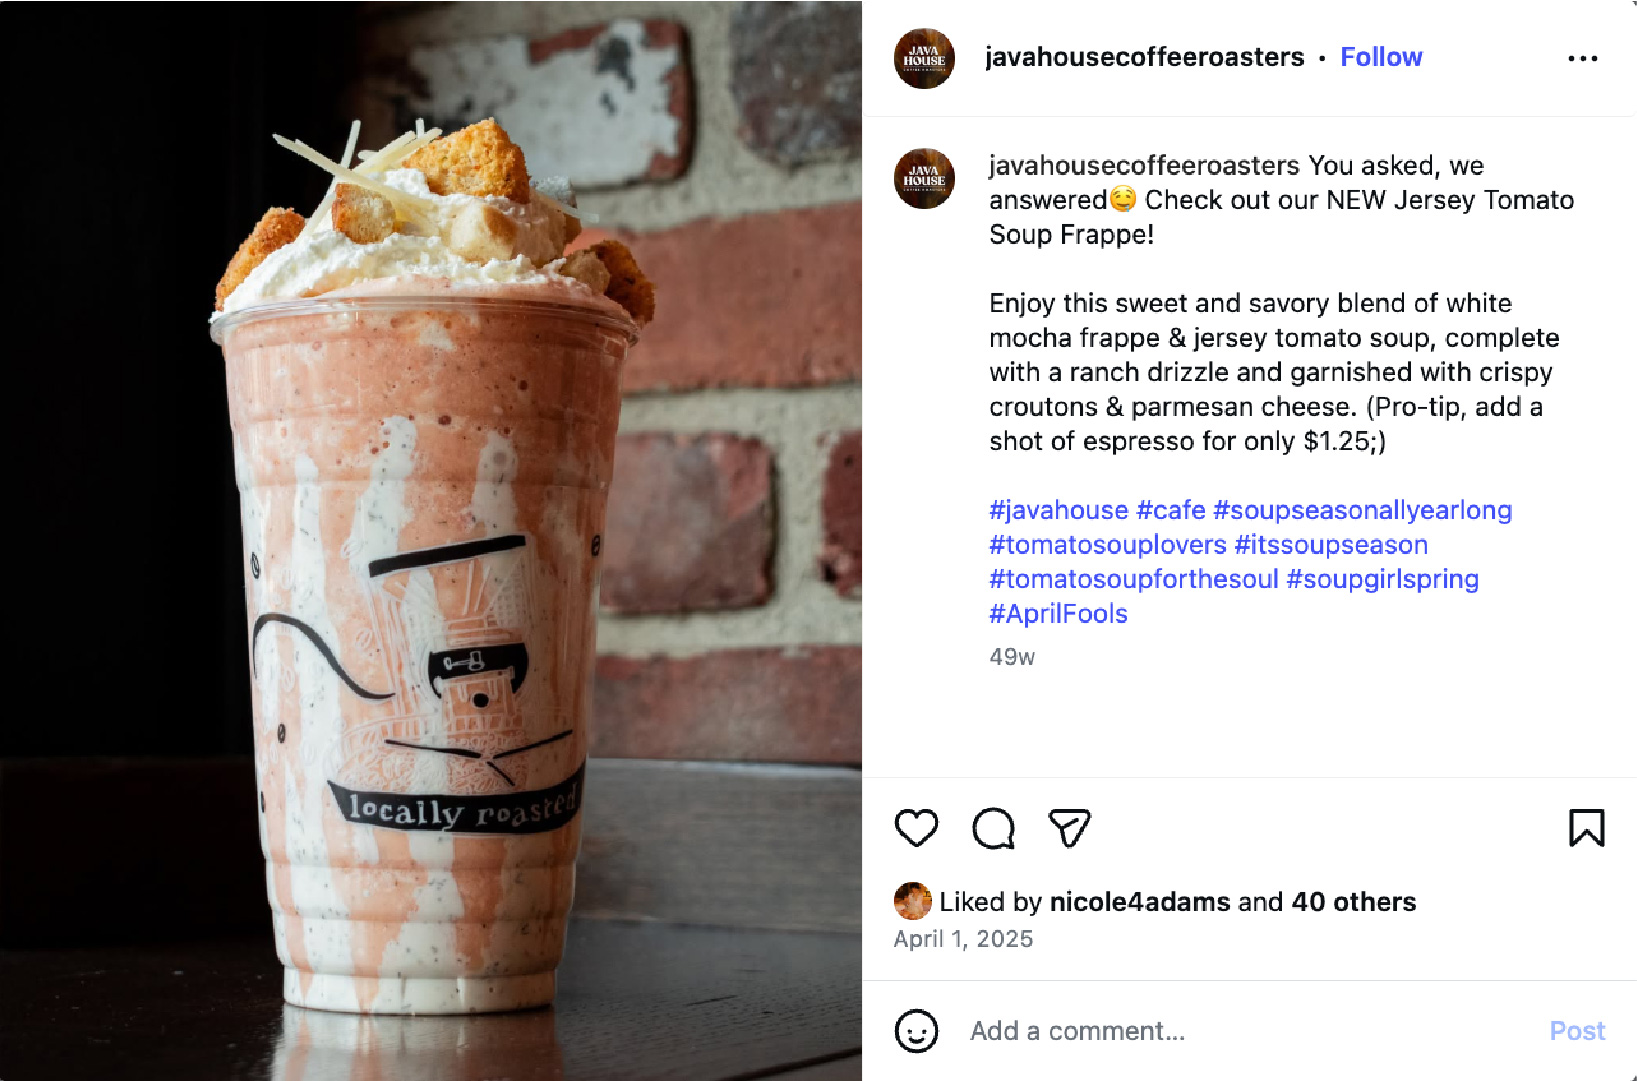Open the #AprilFools hashtag
The image size is (1637, 1081).
tap(1058, 614)
